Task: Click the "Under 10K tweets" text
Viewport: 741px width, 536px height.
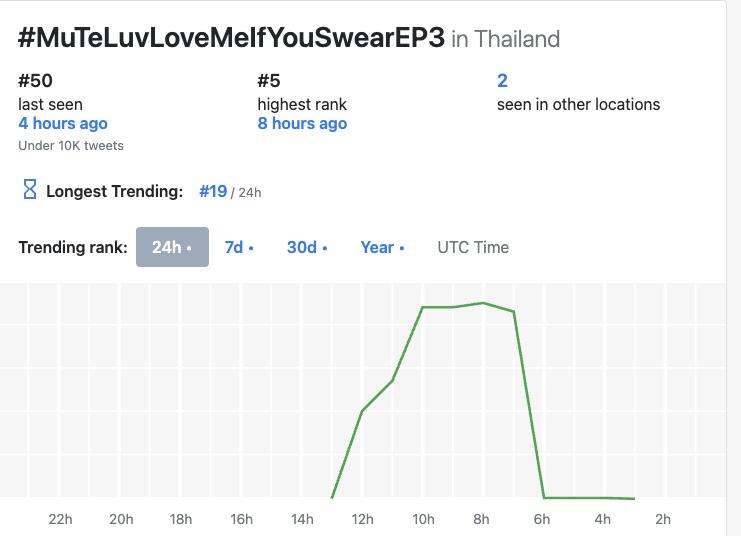Action: [x=71, y=146]
